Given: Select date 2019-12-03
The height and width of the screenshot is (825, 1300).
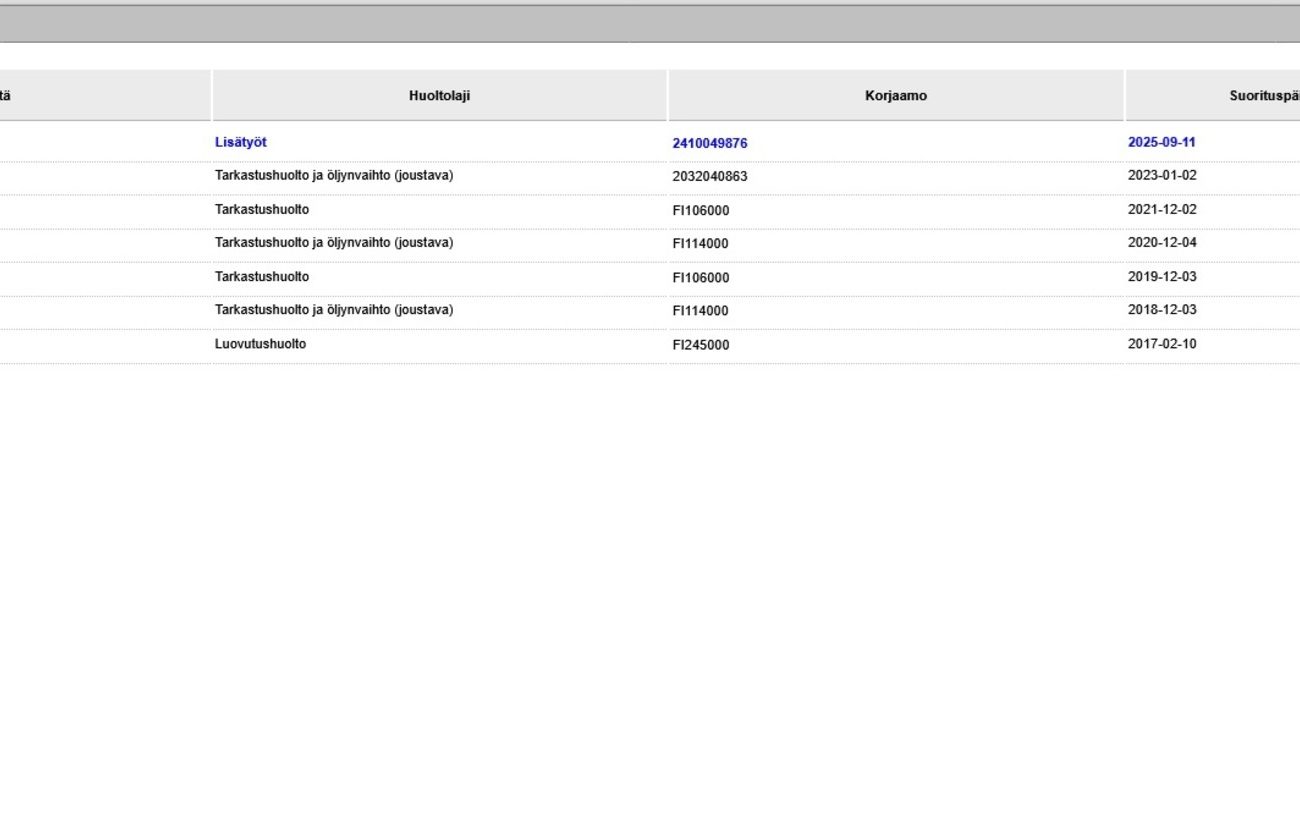Looking at the screenshot, I should tap(1162, 277).
